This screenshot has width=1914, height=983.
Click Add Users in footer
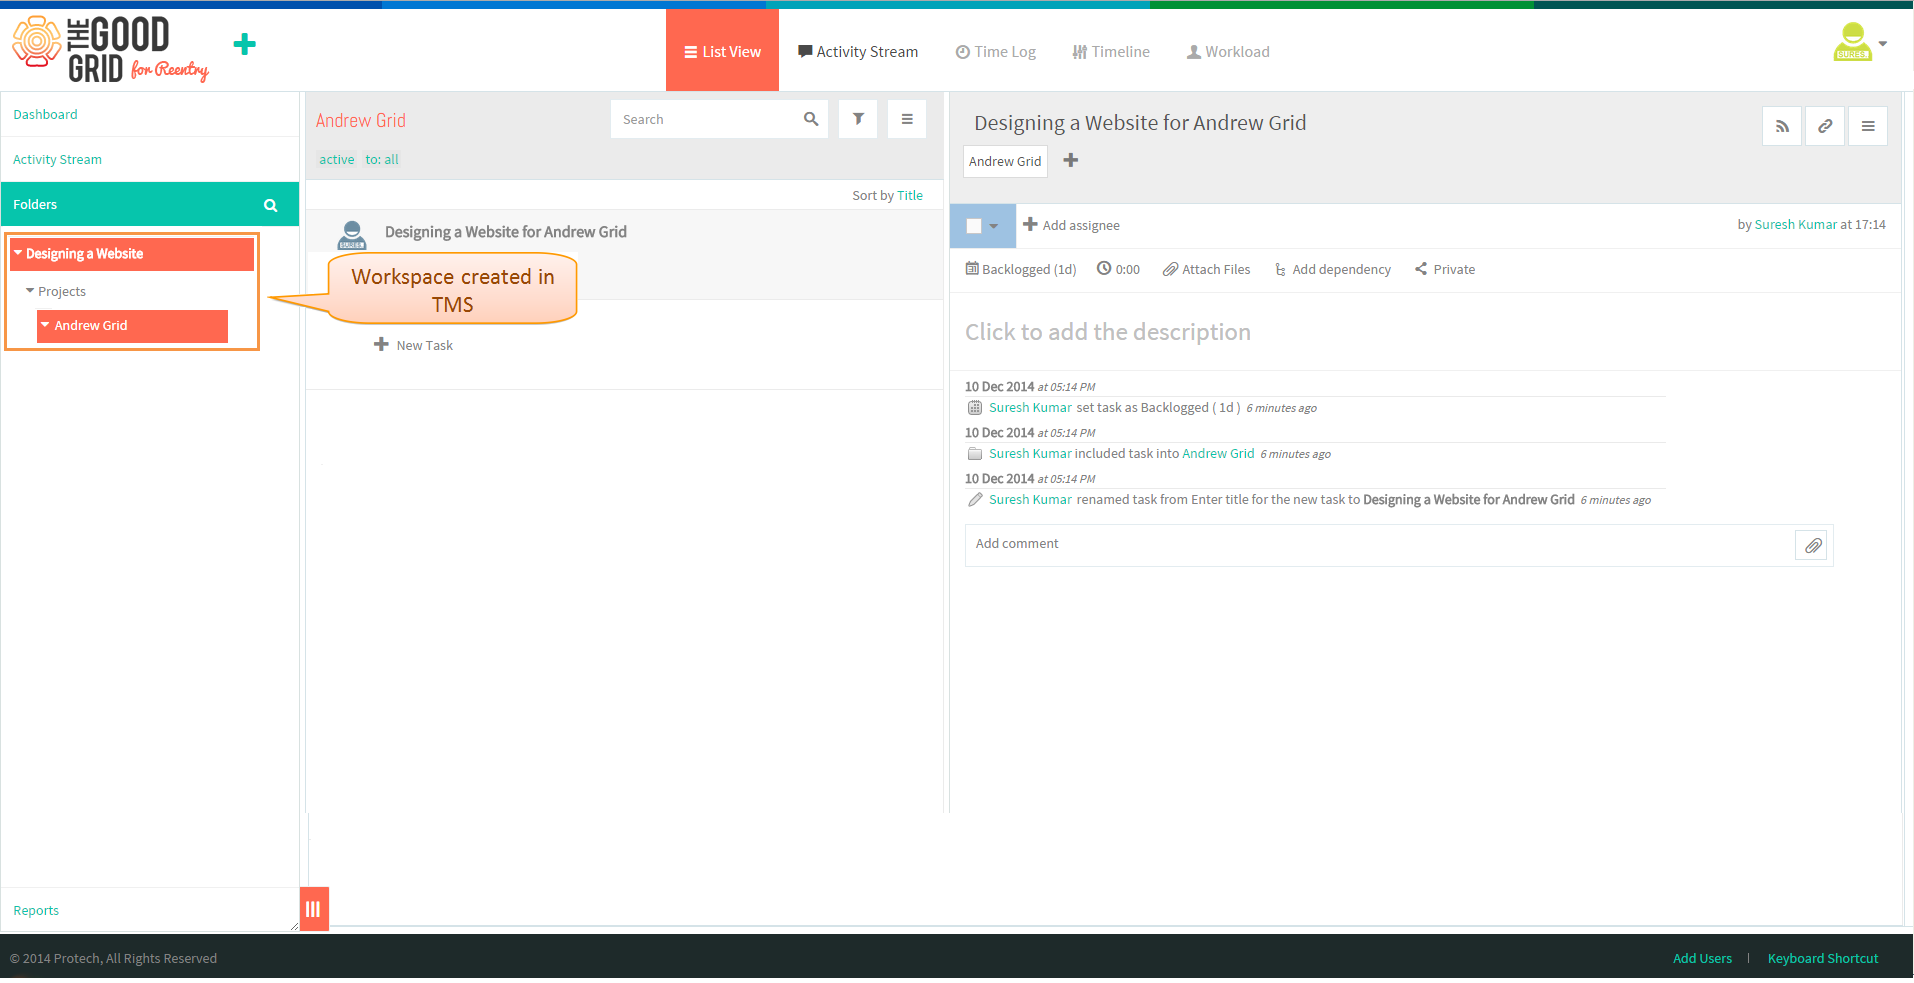point(1702,958)
